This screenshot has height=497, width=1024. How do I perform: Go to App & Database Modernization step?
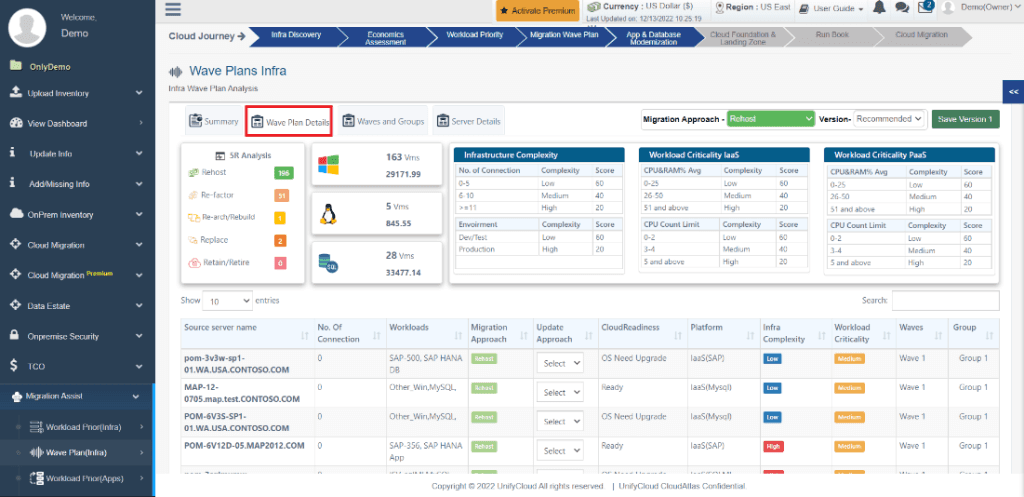point(652,37)
